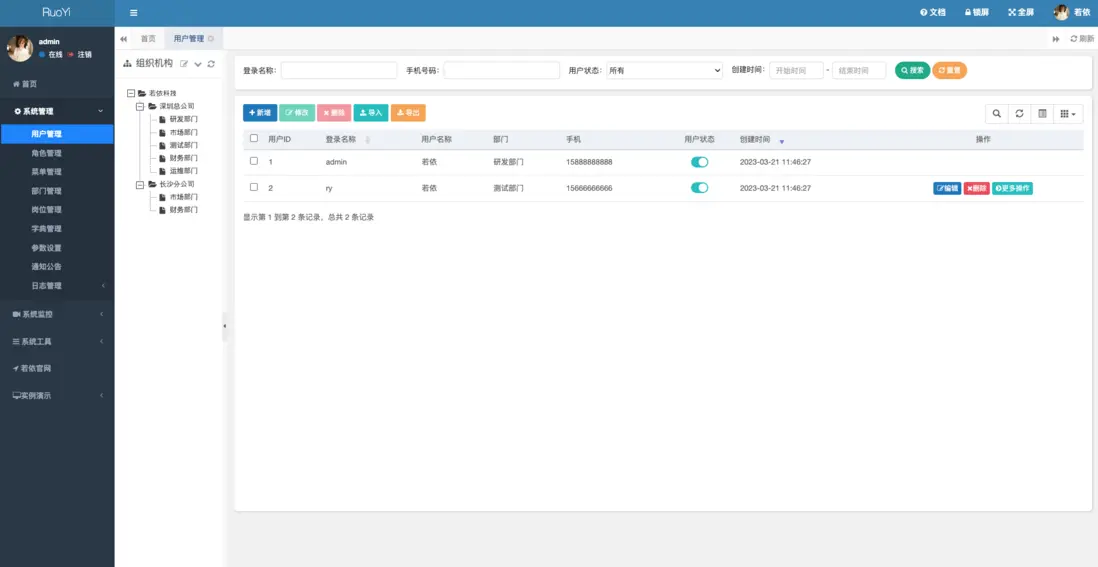Click the 结束时间 date field
Viewport: 1098px width, 567px height.
(859, 70)
